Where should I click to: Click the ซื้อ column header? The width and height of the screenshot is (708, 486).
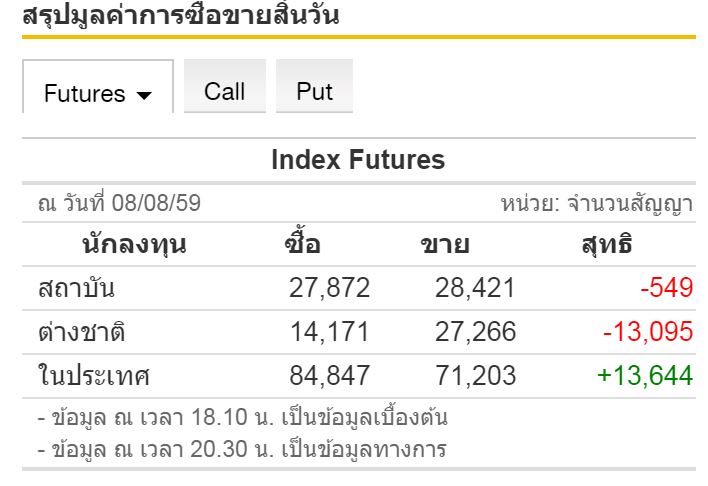pos(303,245)
